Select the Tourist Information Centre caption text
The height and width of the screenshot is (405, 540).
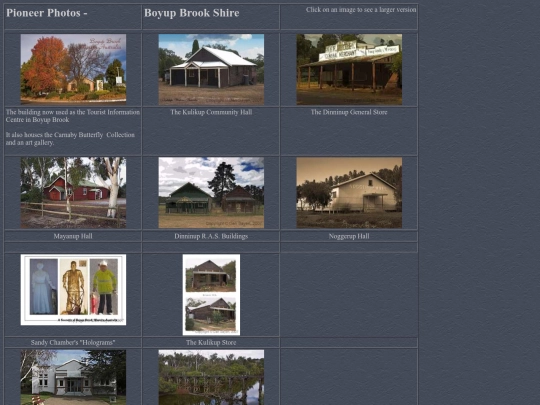[x=73, y=116]
